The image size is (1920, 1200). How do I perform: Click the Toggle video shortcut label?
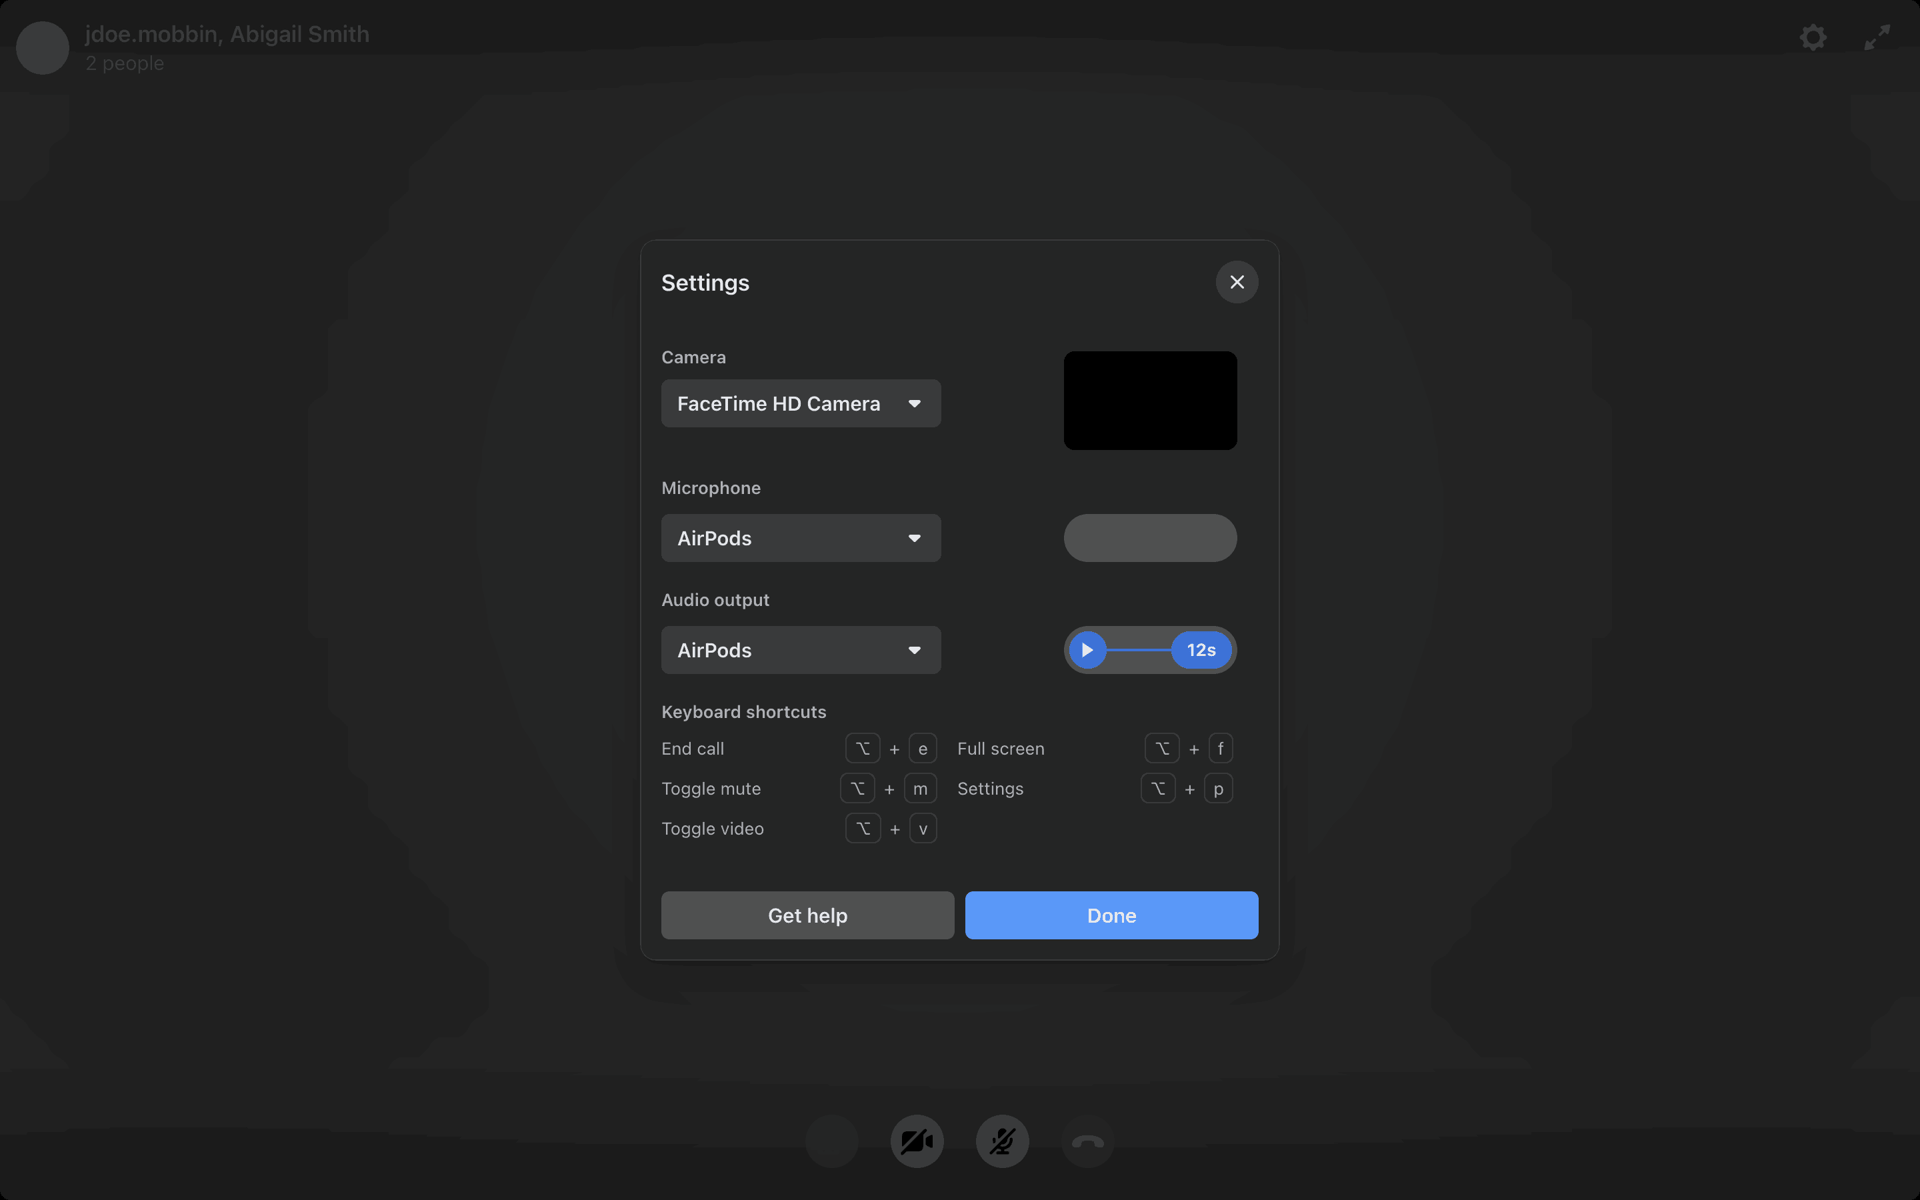point(713,828)
